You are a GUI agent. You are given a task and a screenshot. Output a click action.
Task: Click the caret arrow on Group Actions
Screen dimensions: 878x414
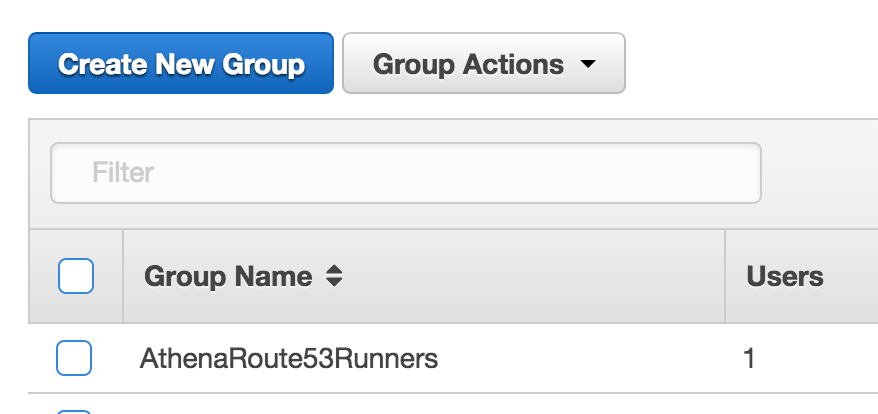(x=587, y=65)
